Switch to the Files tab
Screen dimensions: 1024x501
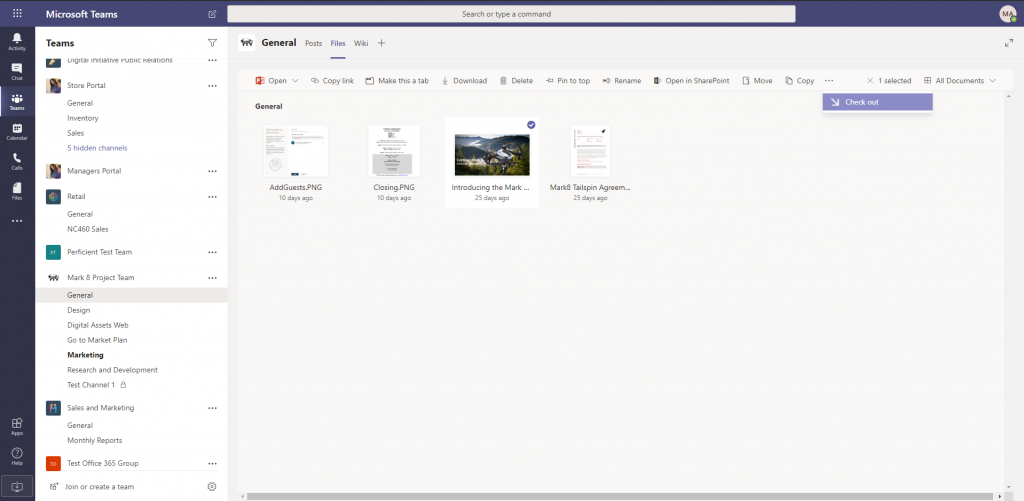point(338,43)
